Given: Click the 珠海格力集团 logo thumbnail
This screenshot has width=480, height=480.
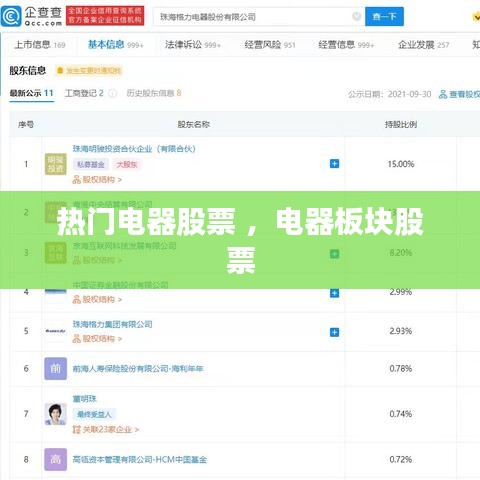Looking at the screenshot, I should point(56,331).
